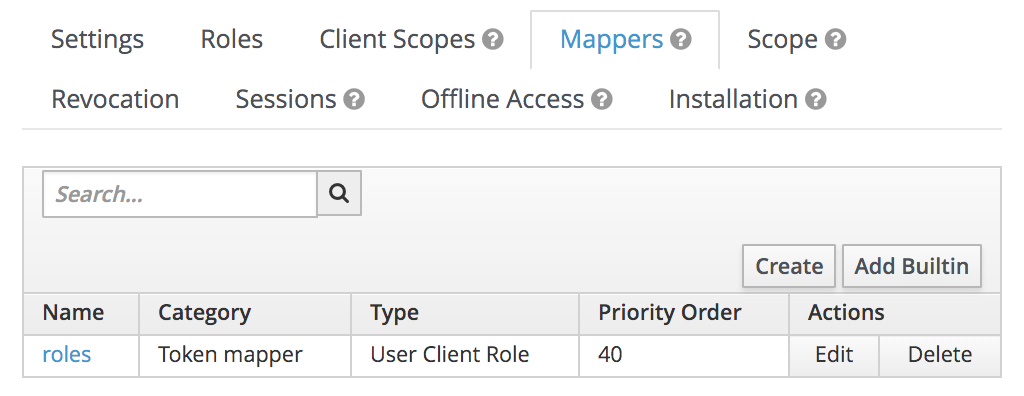Click help icon beside Offline Access
The width and height of the screenshot is (1024, 396).
pos(601,100)
